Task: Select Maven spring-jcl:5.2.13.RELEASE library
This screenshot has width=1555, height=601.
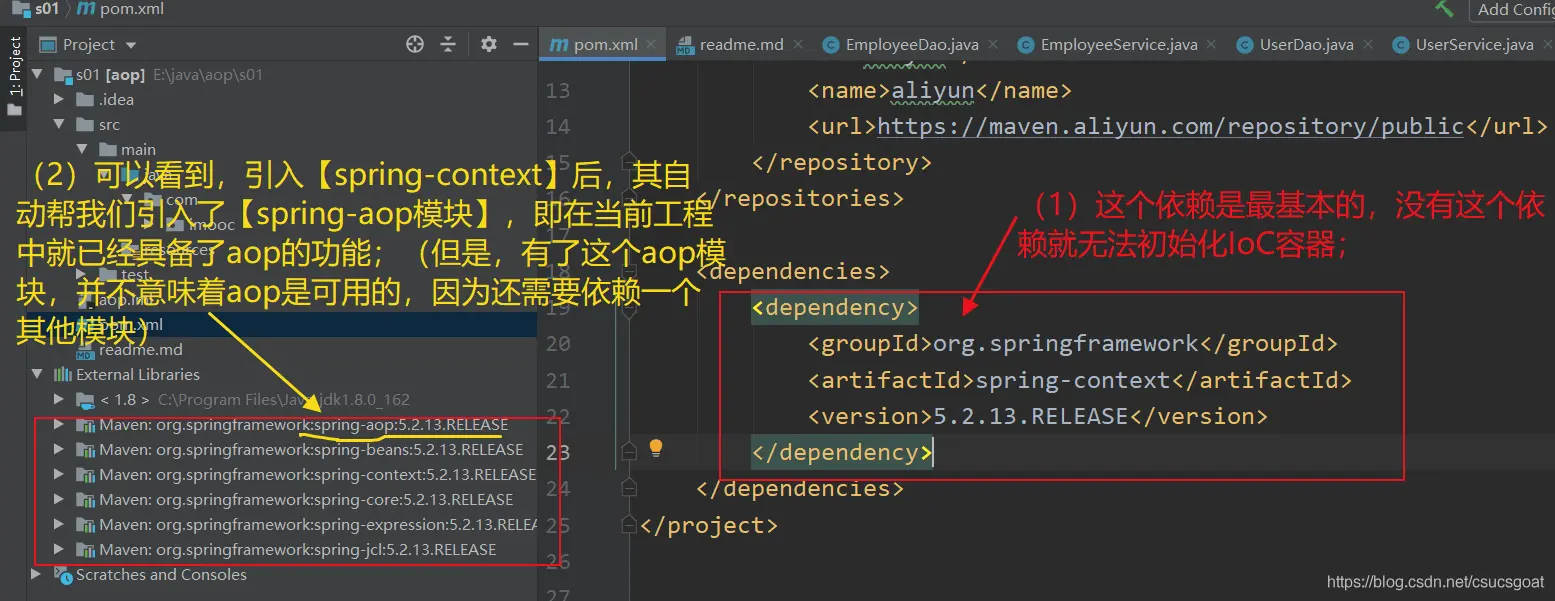Action: (x=297, y=550)
